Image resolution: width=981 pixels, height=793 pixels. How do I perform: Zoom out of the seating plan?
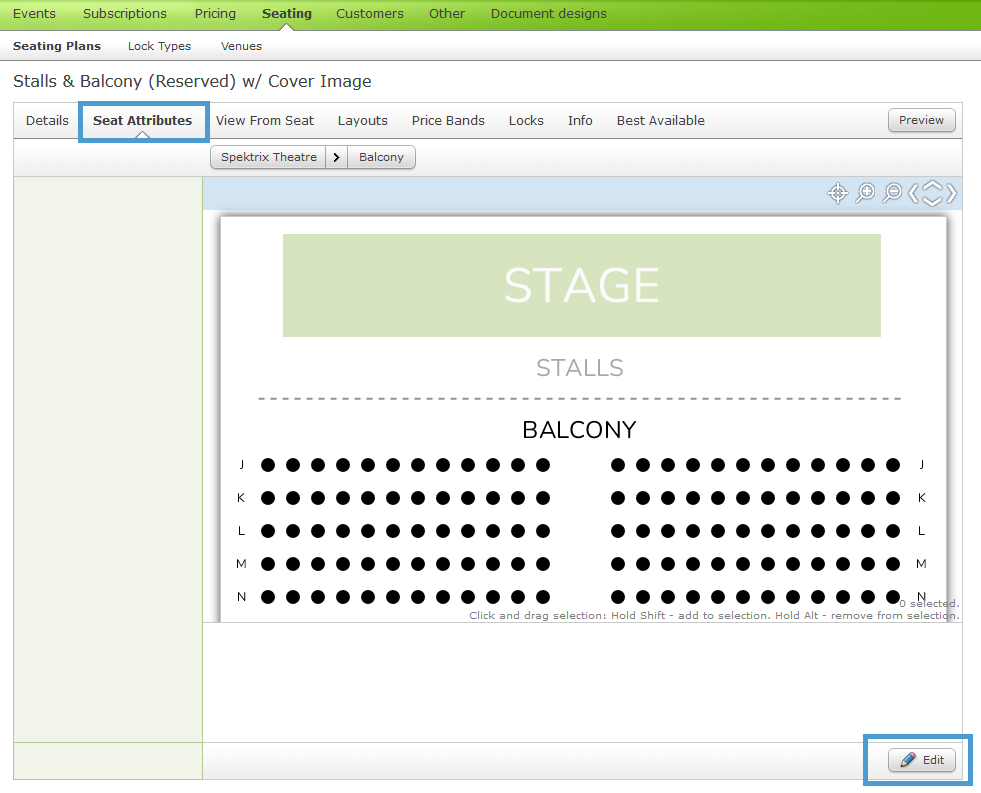[892, 193]
